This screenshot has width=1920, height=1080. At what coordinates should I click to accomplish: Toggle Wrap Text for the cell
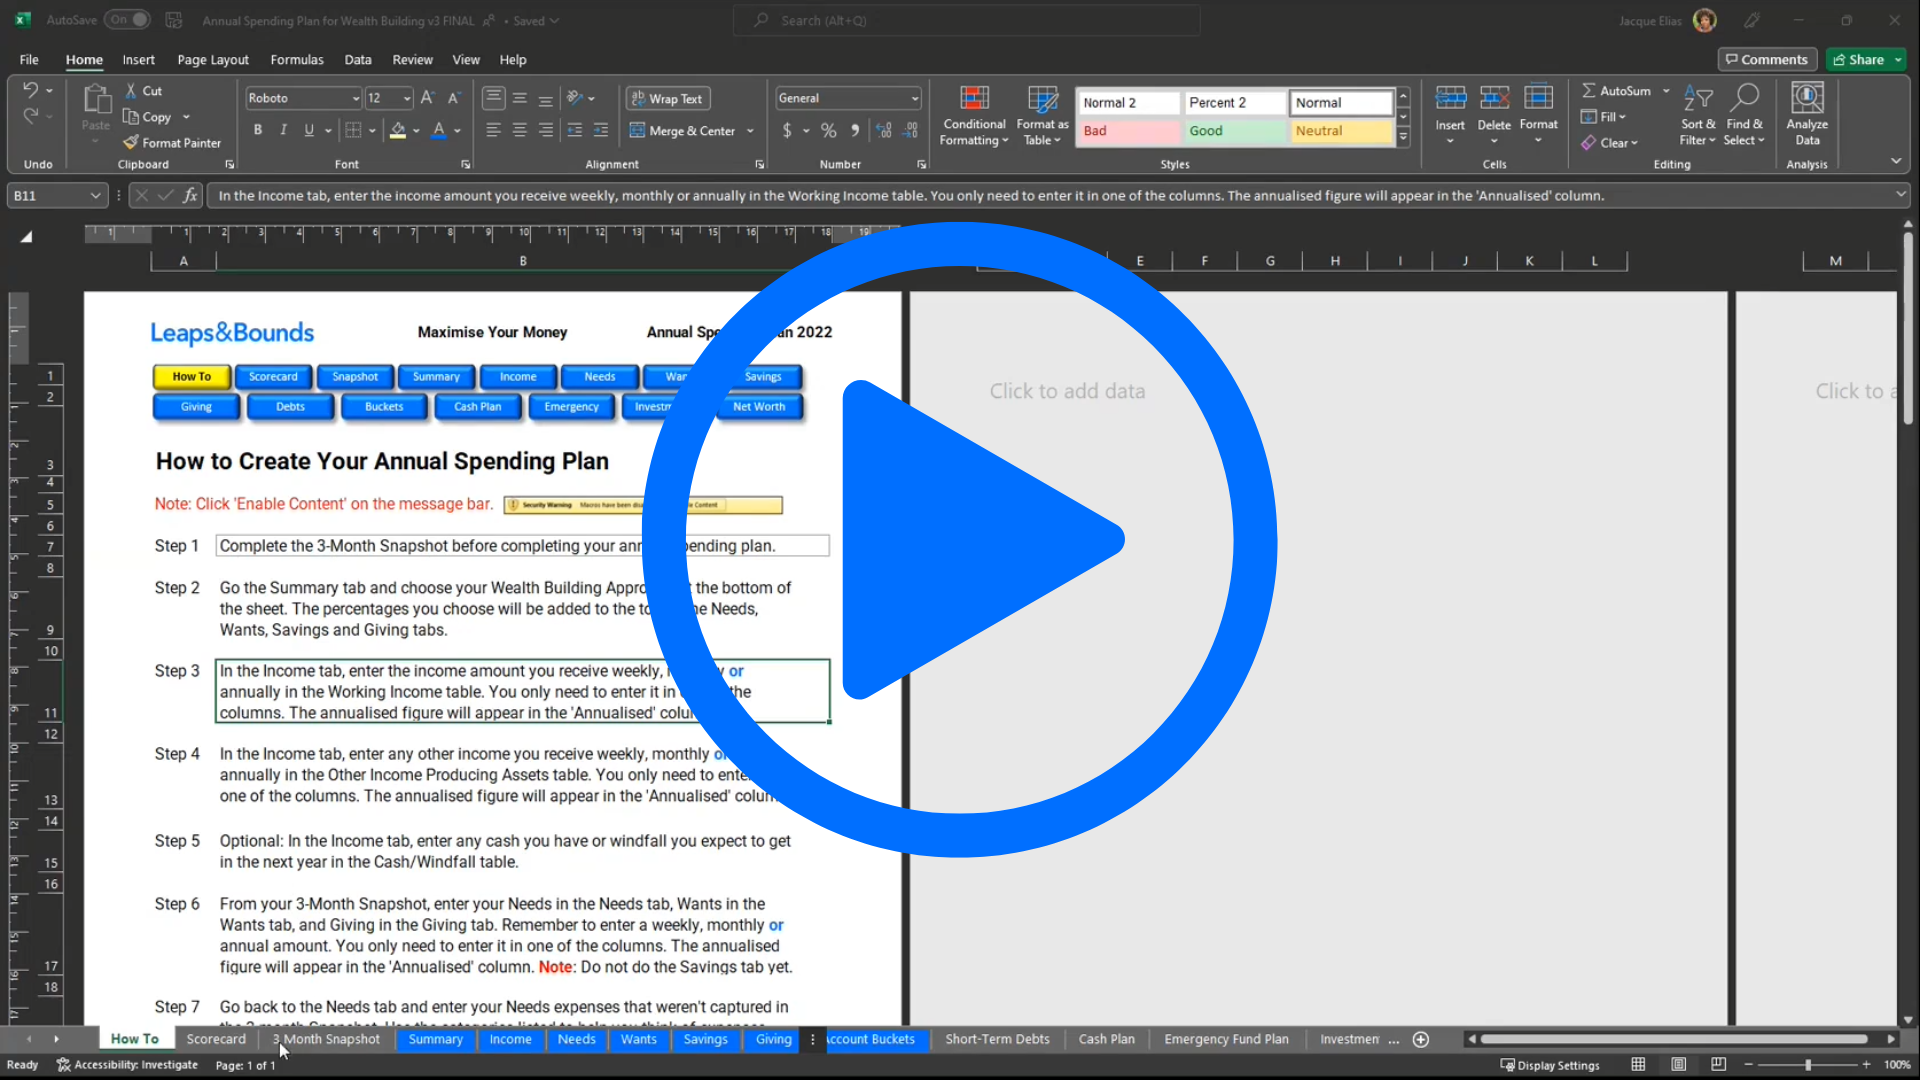(668, 99)
